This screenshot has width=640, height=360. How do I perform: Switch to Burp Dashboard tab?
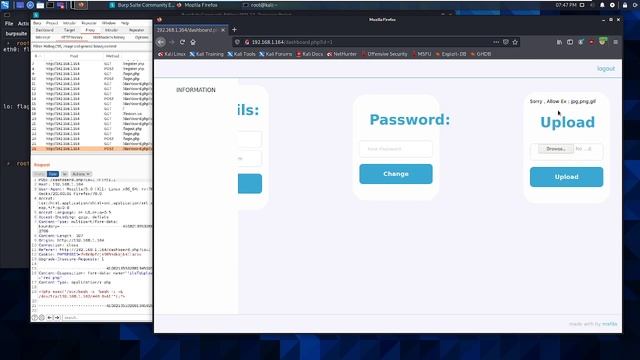[44, 30]
